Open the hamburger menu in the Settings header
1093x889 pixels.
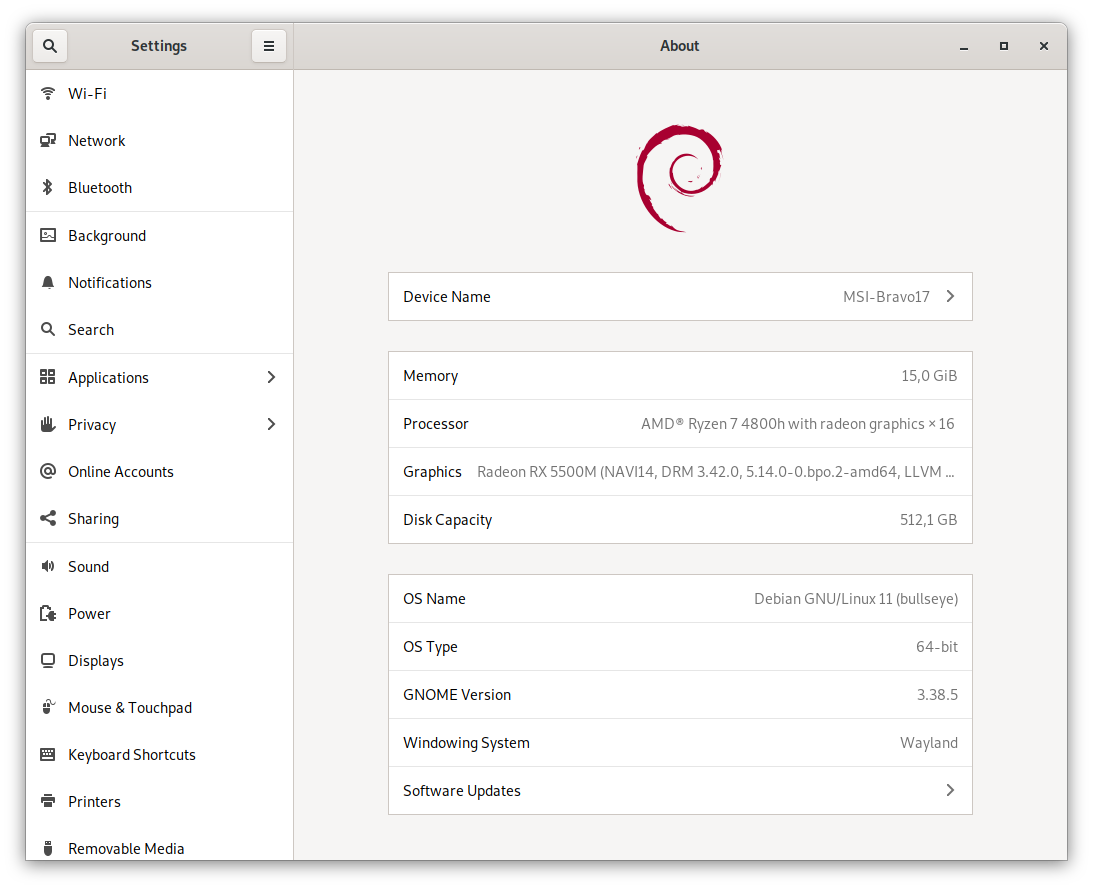(x=268, y=46)
